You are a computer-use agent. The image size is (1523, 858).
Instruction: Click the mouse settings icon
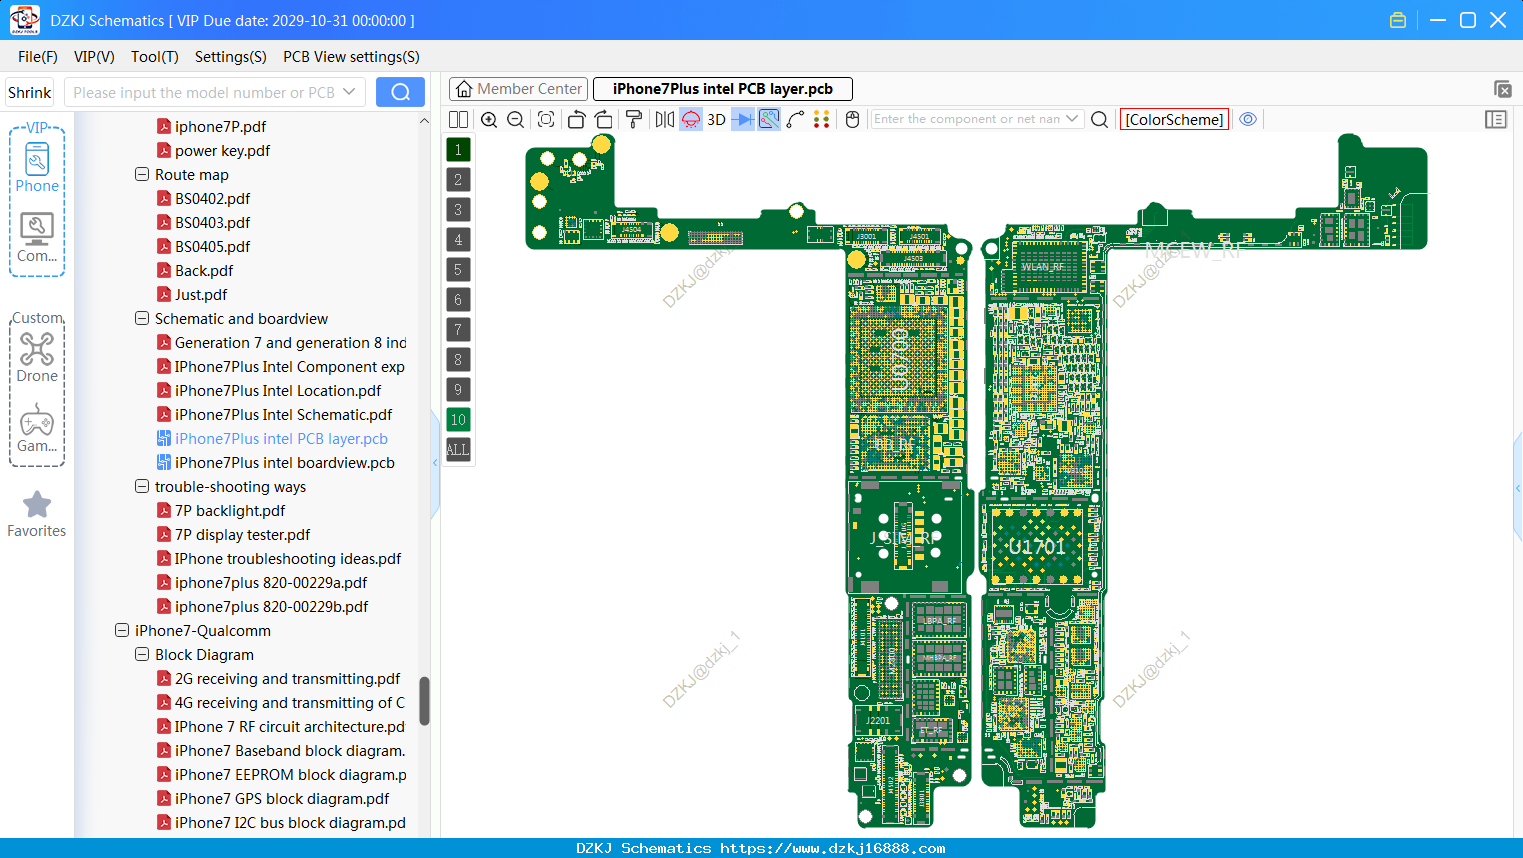tap(852, 119)
